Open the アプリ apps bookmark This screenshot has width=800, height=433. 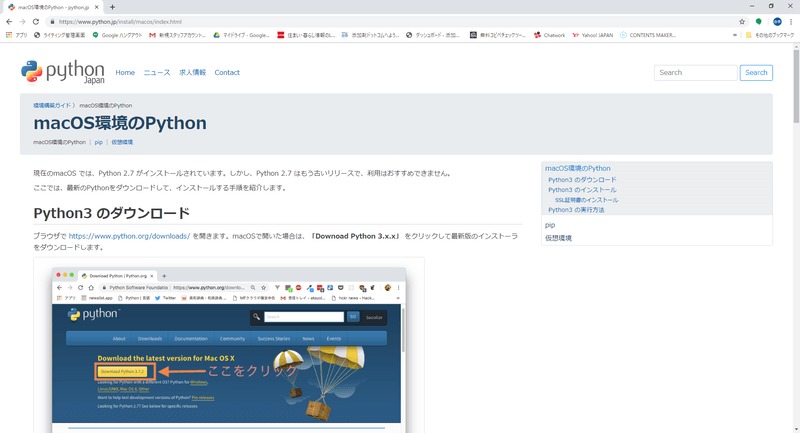(x=17, y=35)
